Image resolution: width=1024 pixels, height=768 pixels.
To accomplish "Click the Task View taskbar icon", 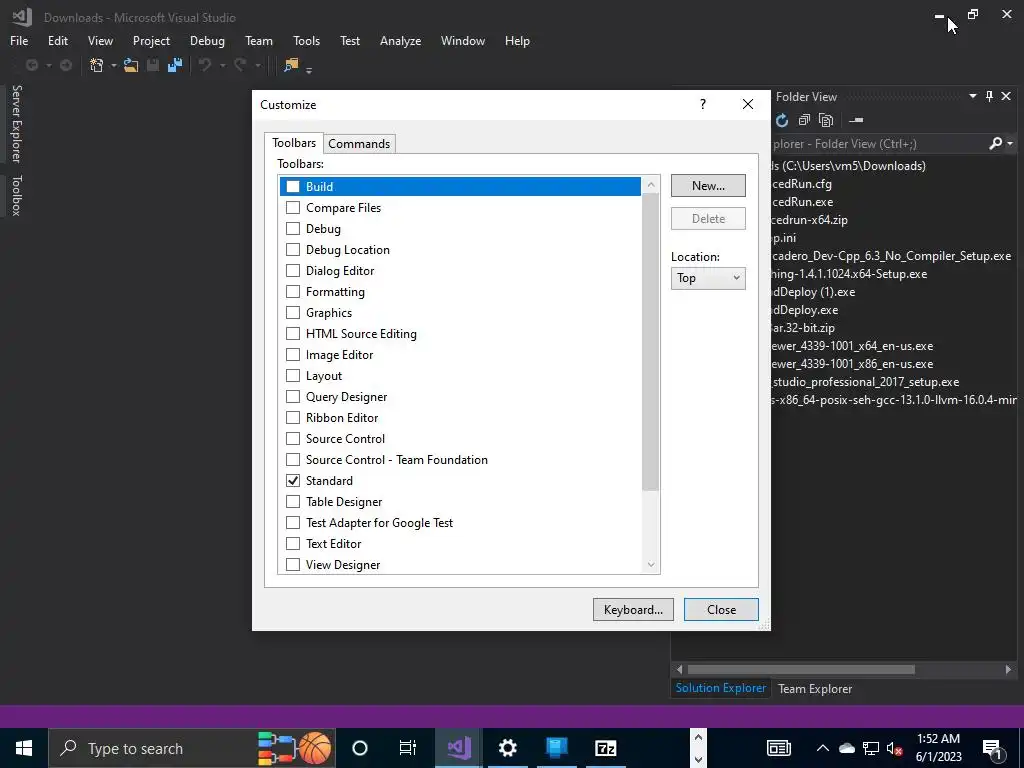I will 408,748.
